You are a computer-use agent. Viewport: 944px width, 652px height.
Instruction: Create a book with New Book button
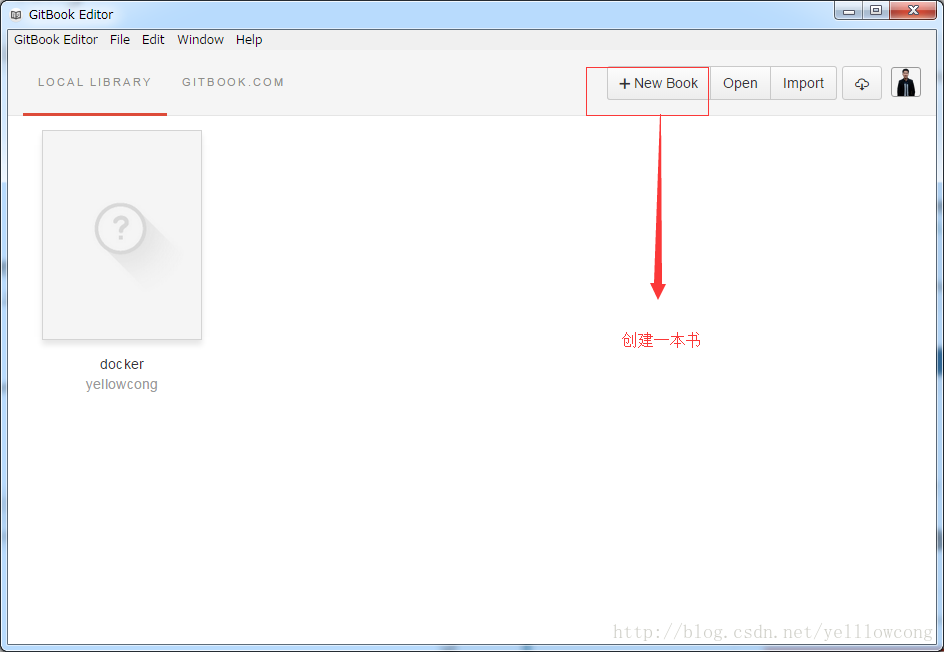(x=659, y=83)
